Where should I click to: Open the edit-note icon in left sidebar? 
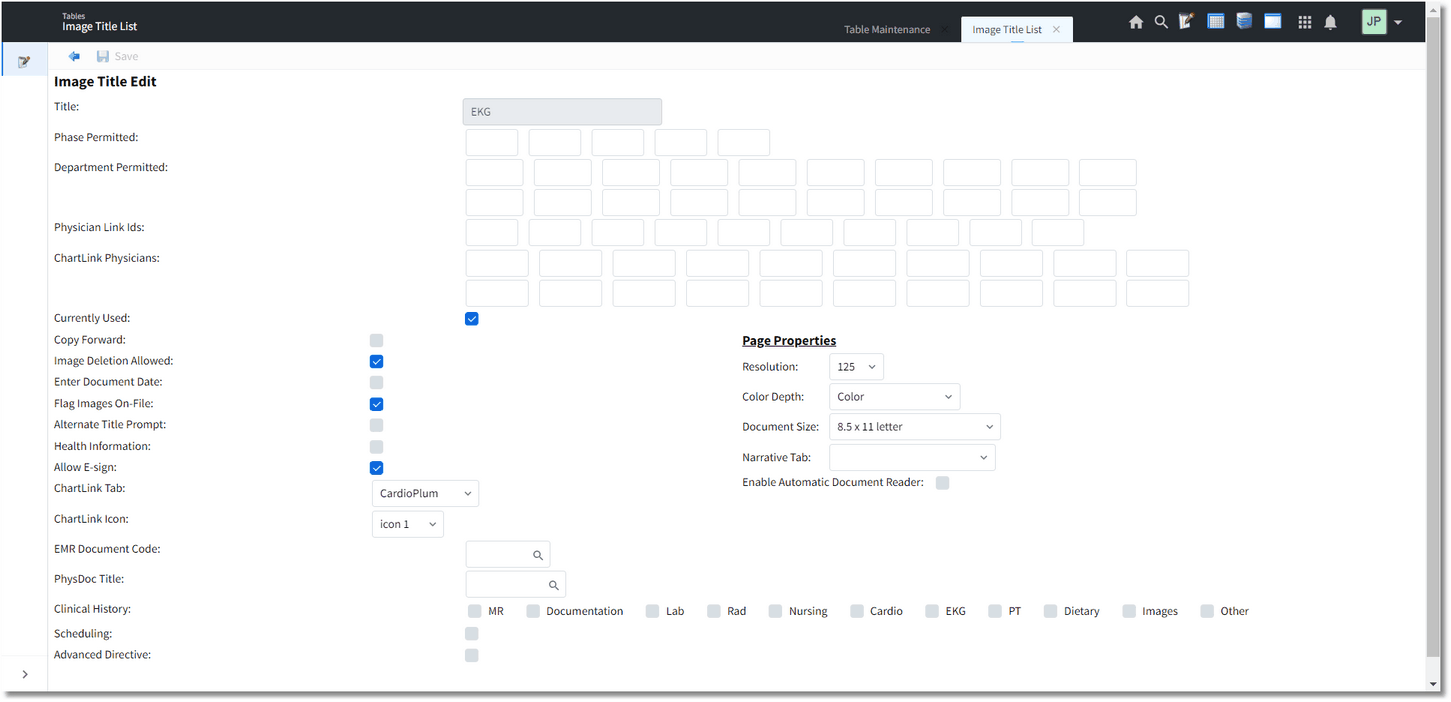pyautogui.click(x=24, y=61)
